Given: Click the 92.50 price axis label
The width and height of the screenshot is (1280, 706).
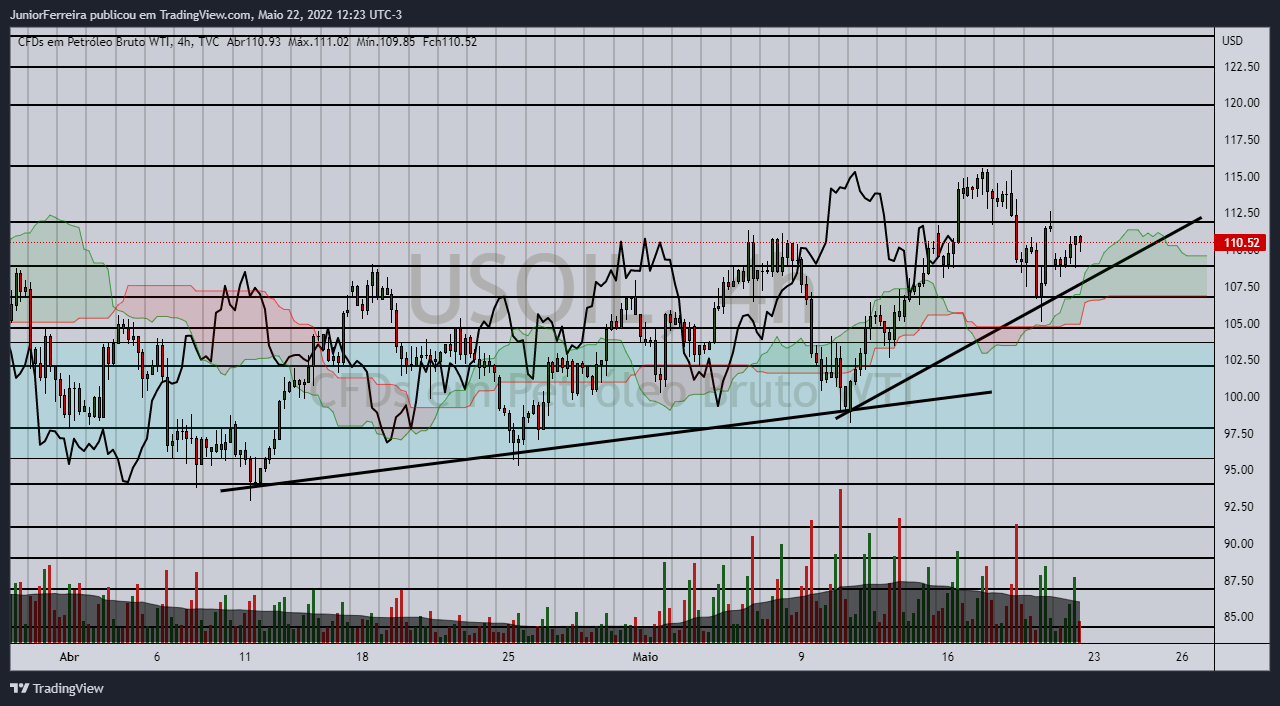Looking at the screenshot, I should click(1241, 507).
